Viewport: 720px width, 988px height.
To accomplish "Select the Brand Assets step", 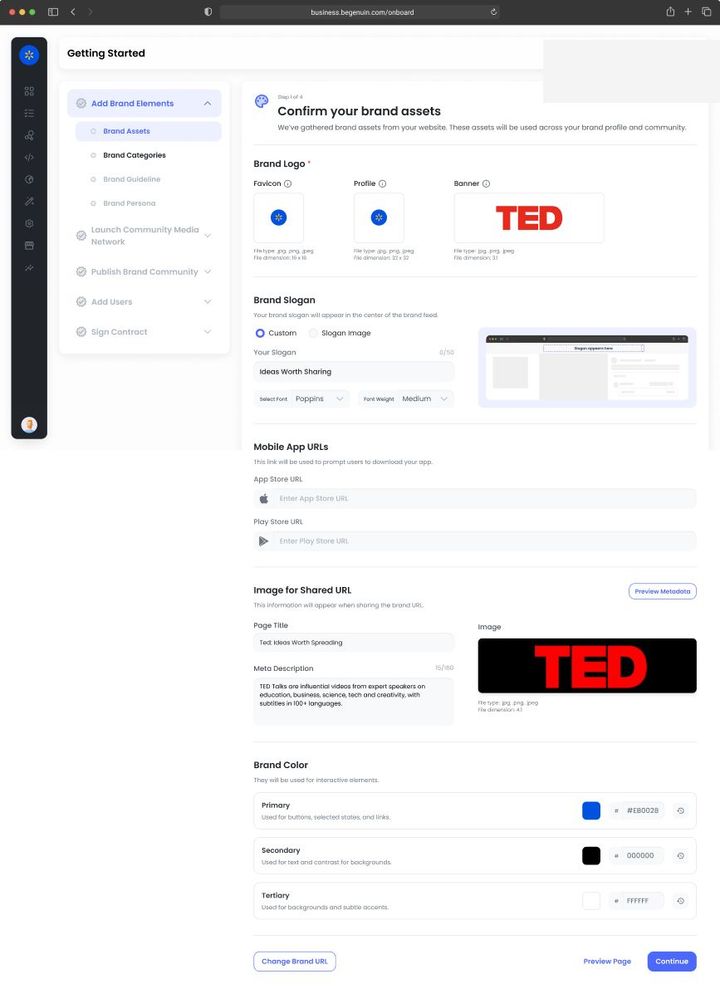I will pos(148,131).
